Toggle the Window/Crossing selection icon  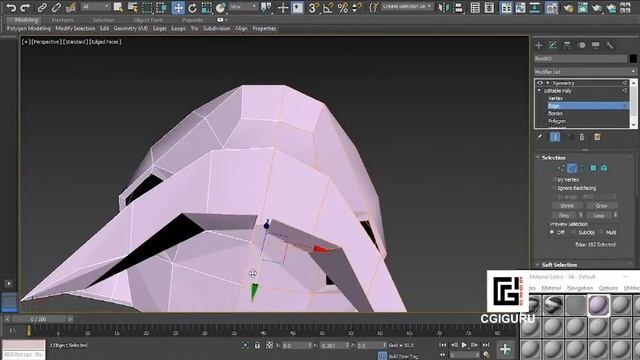[162, 7]
